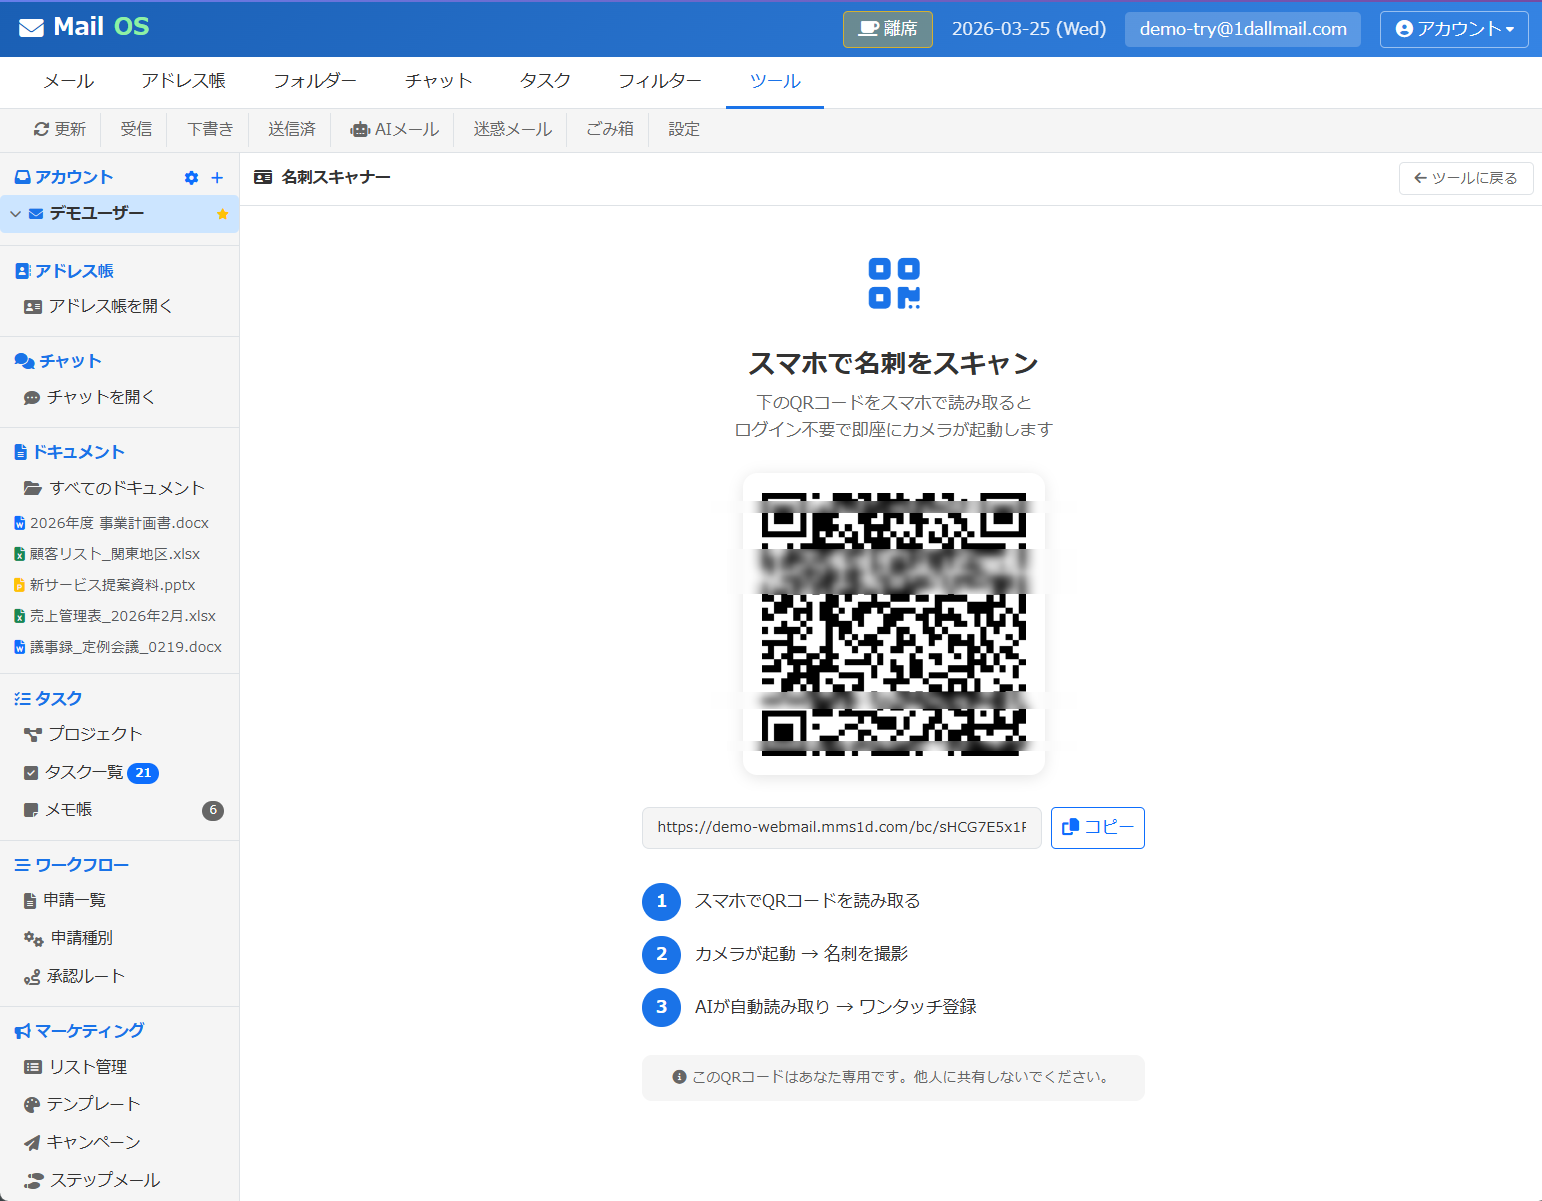
Task: Click the add account plus icon
Action: [x=218, y=177]
